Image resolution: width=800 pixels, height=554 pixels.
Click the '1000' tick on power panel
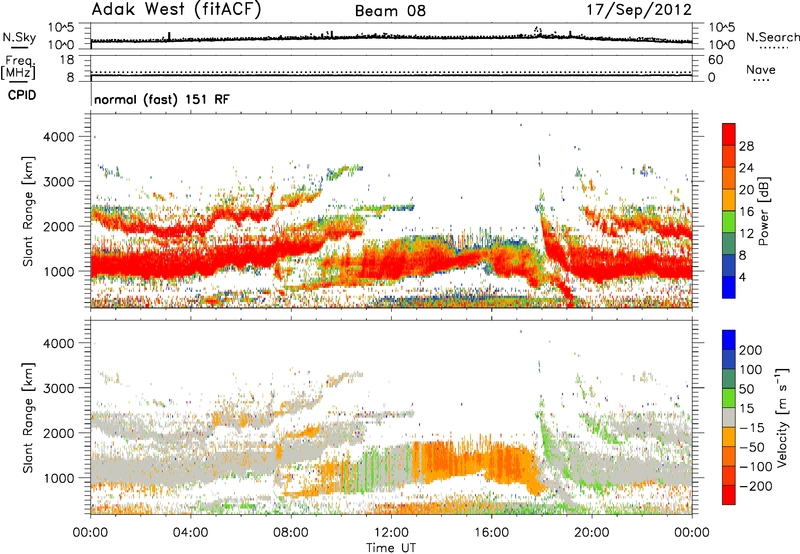click(59, 271)
